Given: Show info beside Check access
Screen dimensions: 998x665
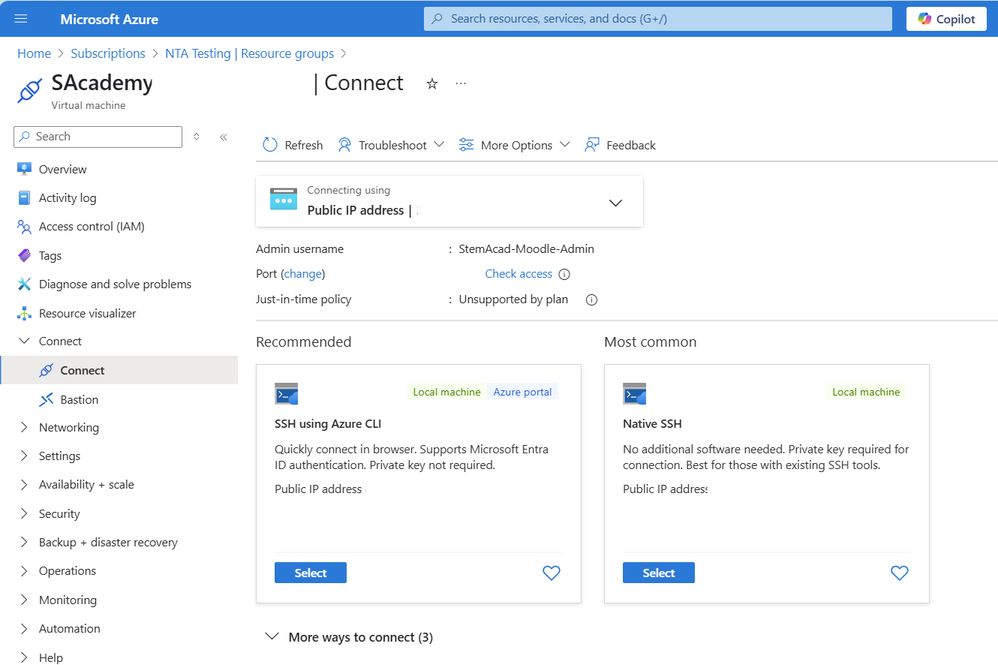Looking at the screenshot, I should point(565,274).
